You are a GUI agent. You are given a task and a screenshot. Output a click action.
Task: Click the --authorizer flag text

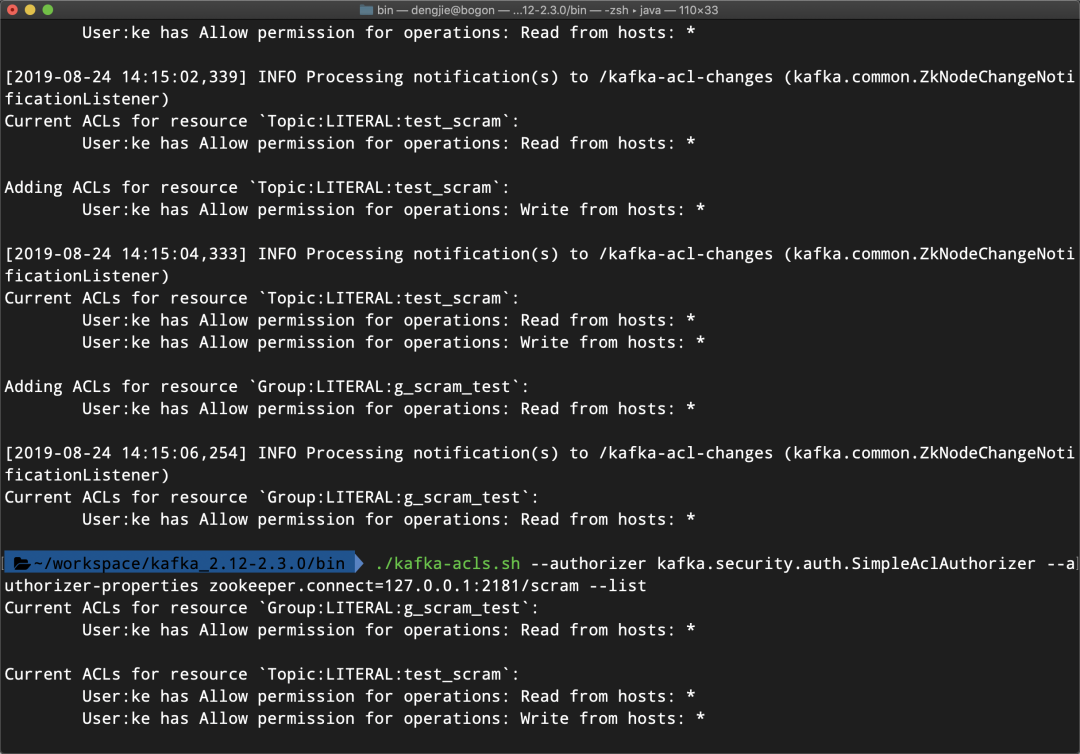[592, 563]
